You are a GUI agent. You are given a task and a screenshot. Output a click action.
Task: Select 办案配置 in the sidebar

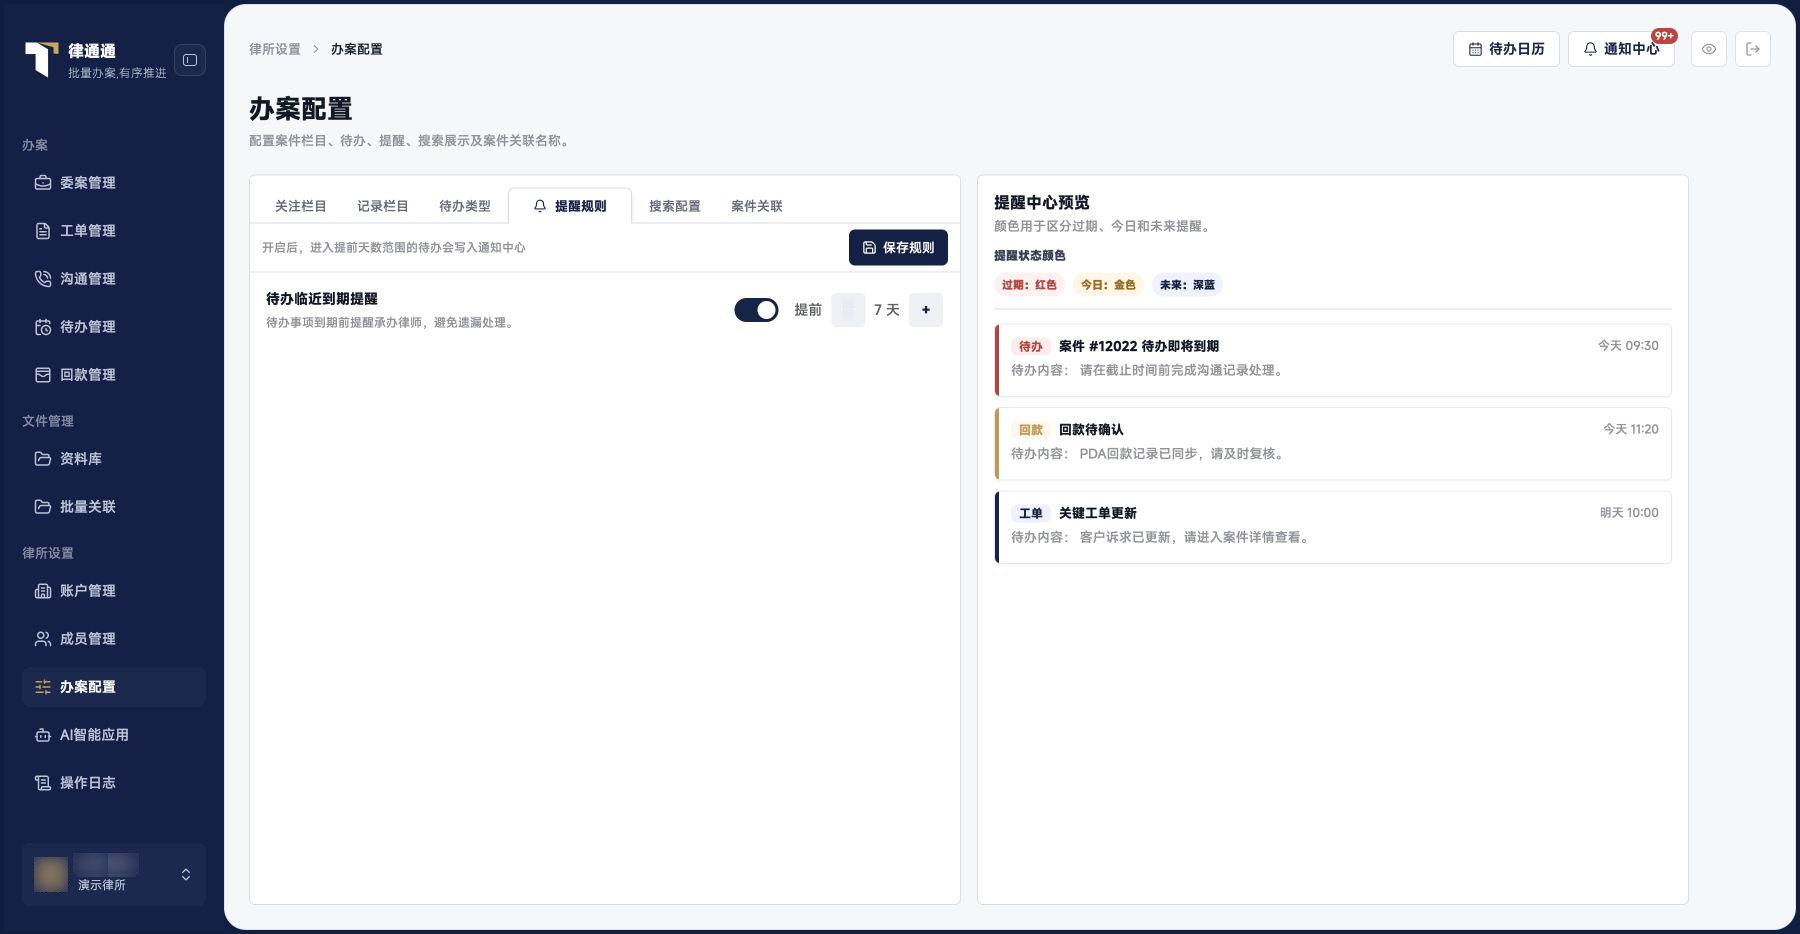coord(114,687)
